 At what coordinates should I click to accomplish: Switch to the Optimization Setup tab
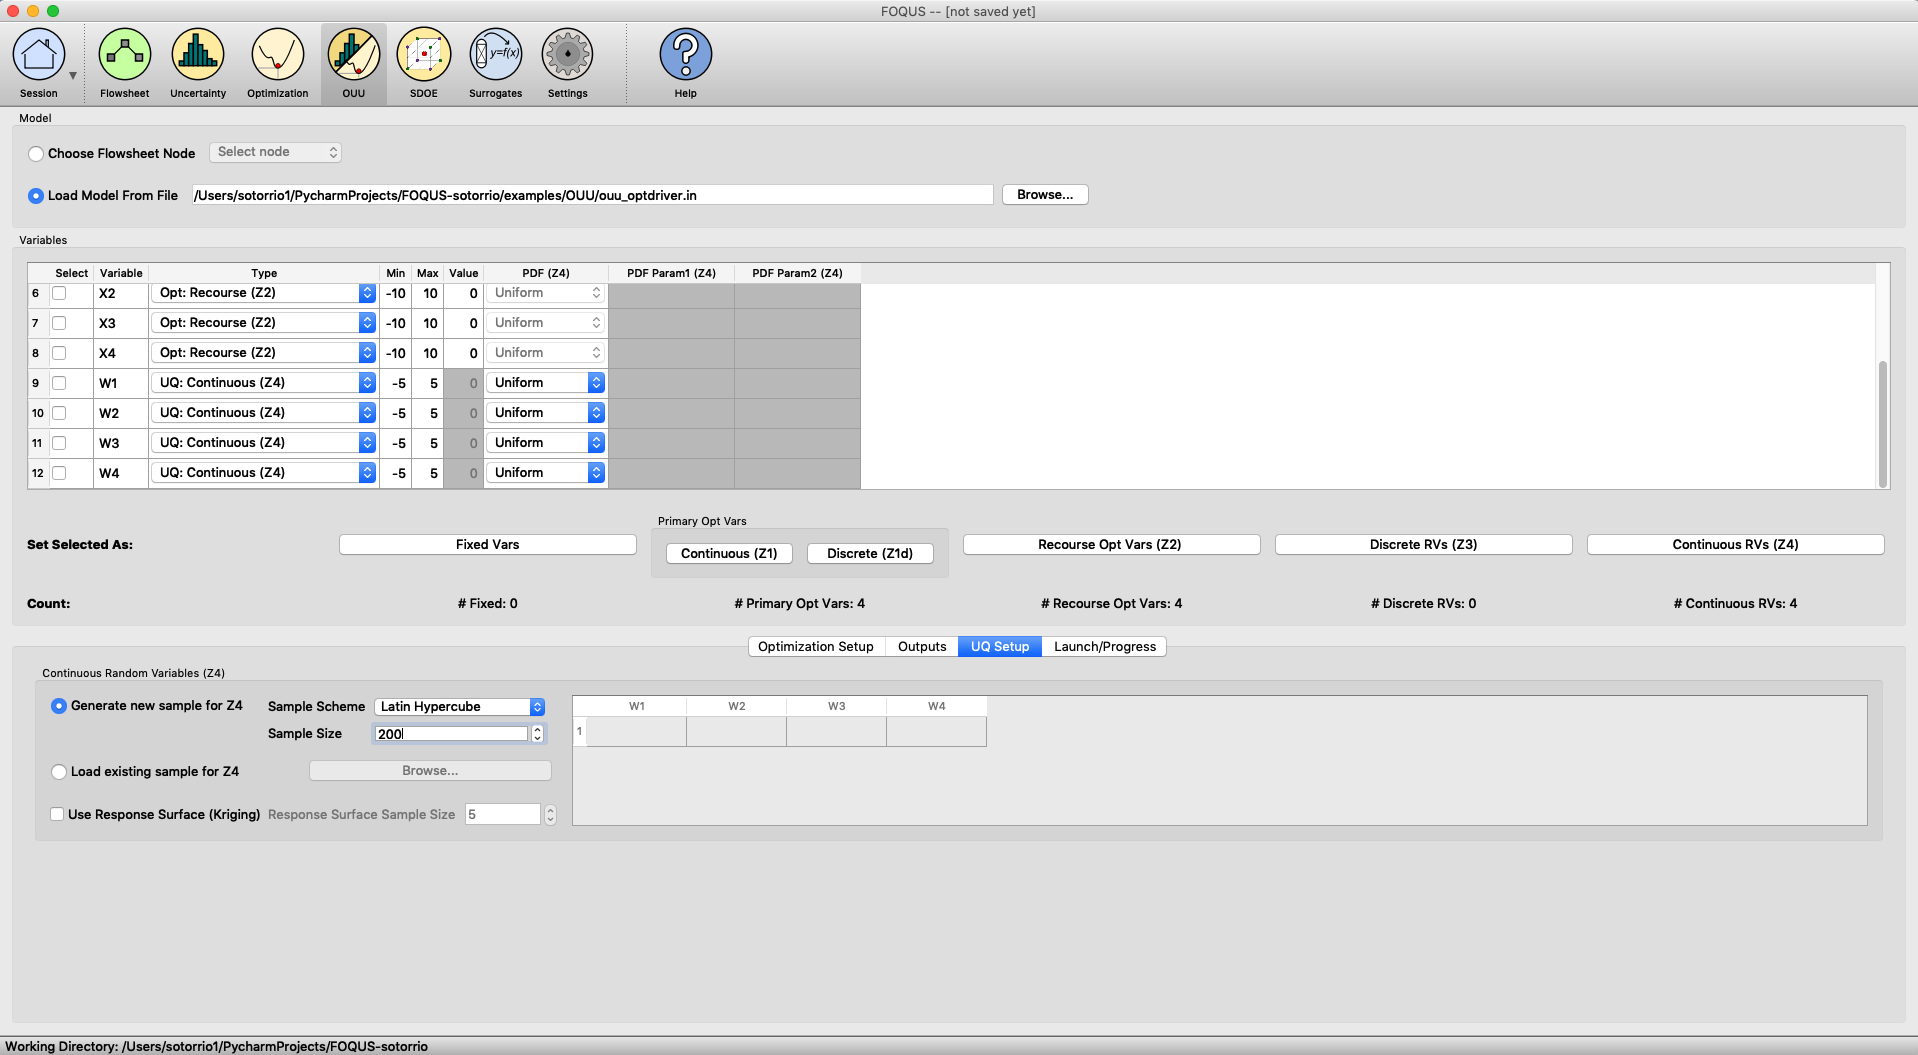pos(815,647)
